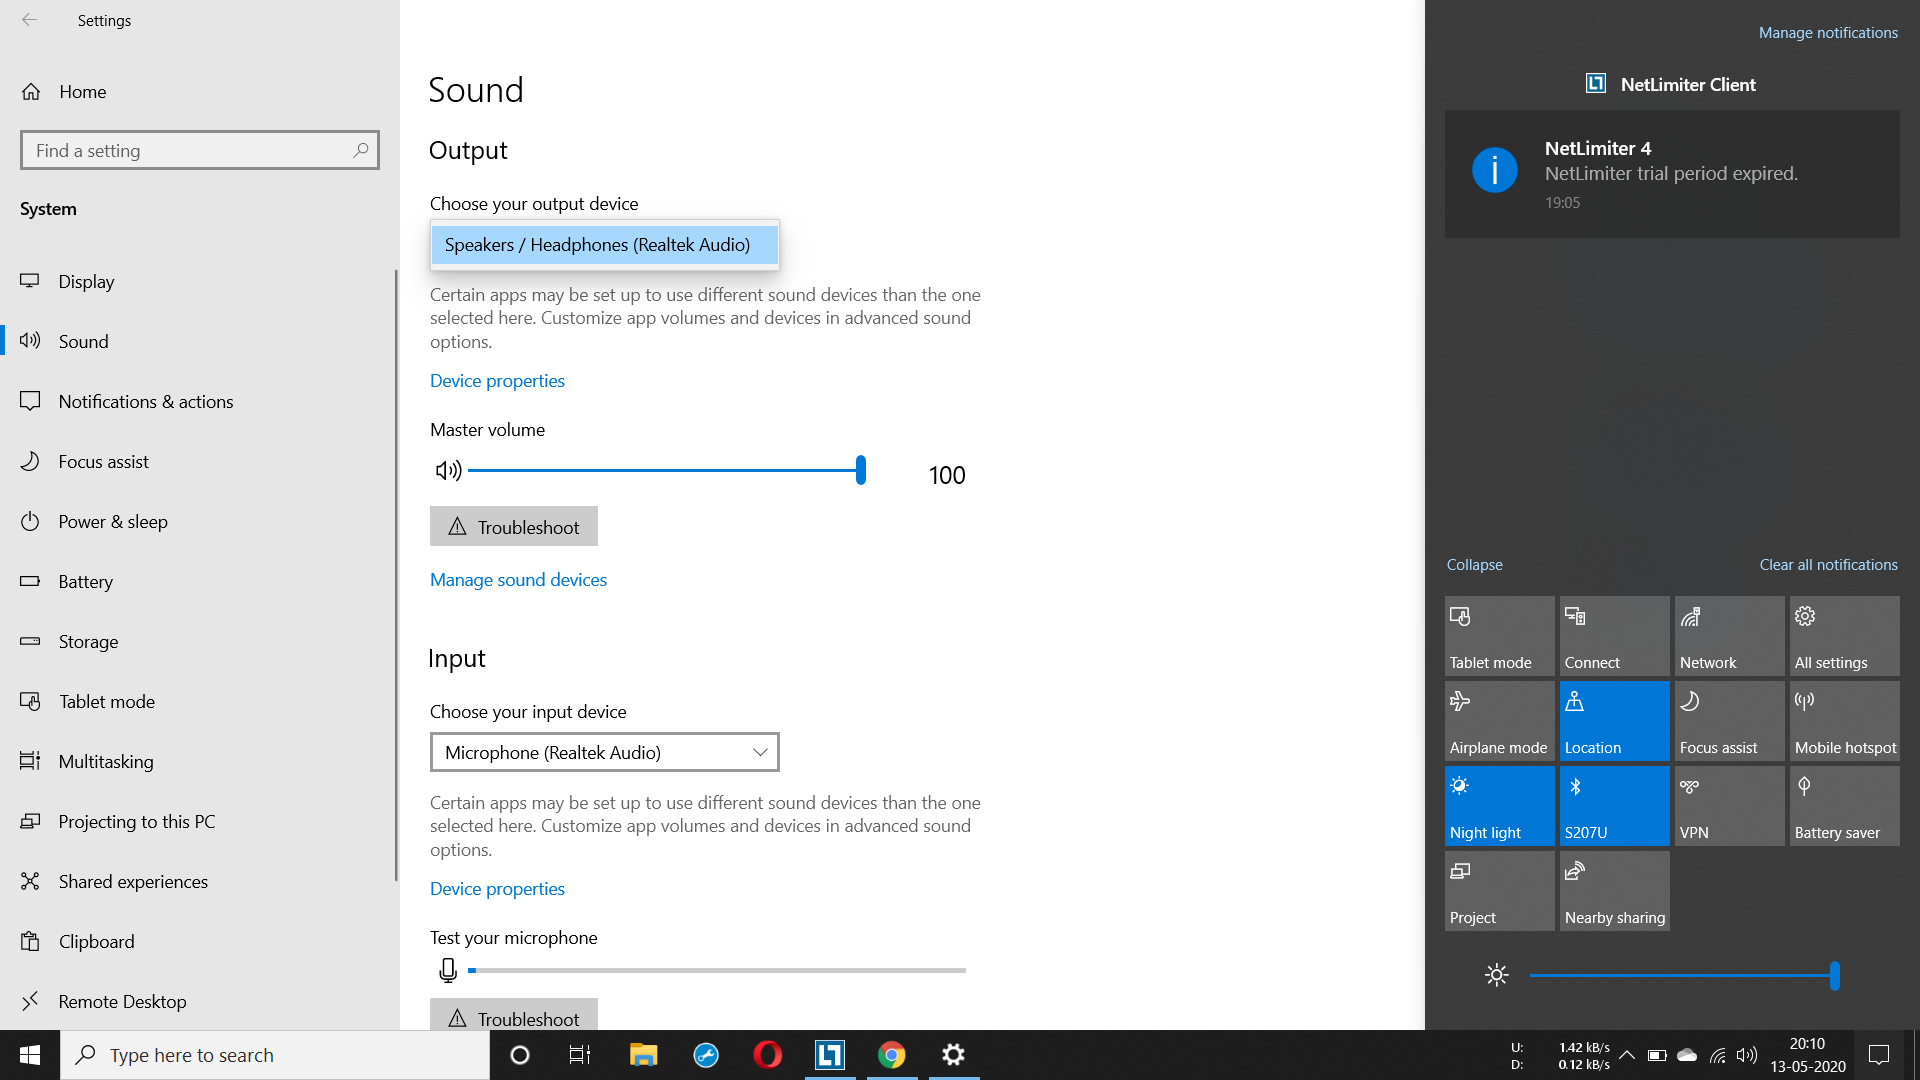Go to Power & sleep settings

(113, 521)
